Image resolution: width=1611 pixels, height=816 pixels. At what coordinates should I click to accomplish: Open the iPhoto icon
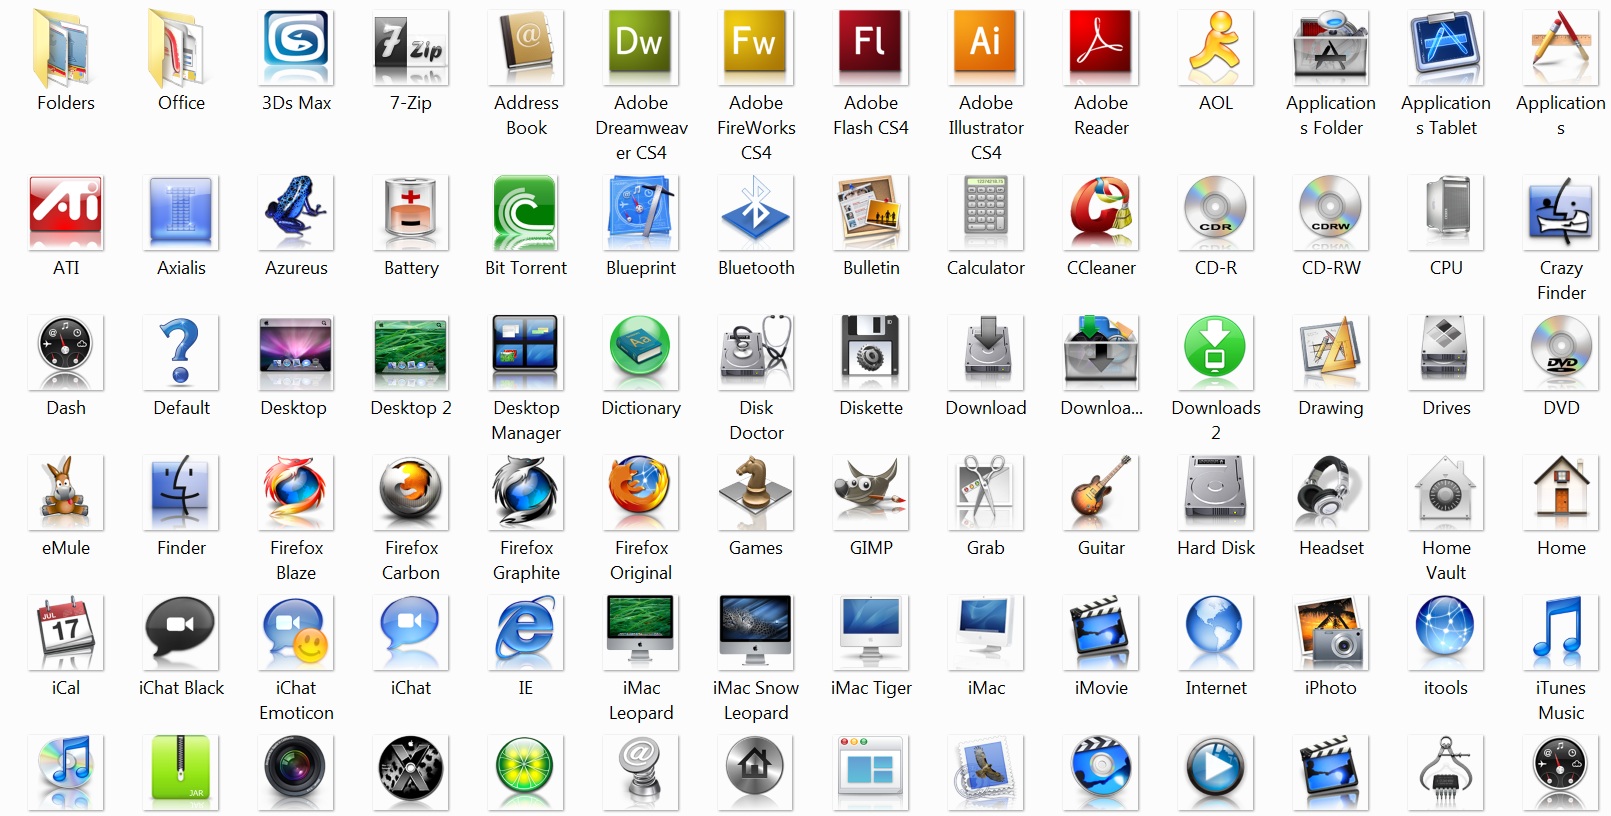(1331, 632)
